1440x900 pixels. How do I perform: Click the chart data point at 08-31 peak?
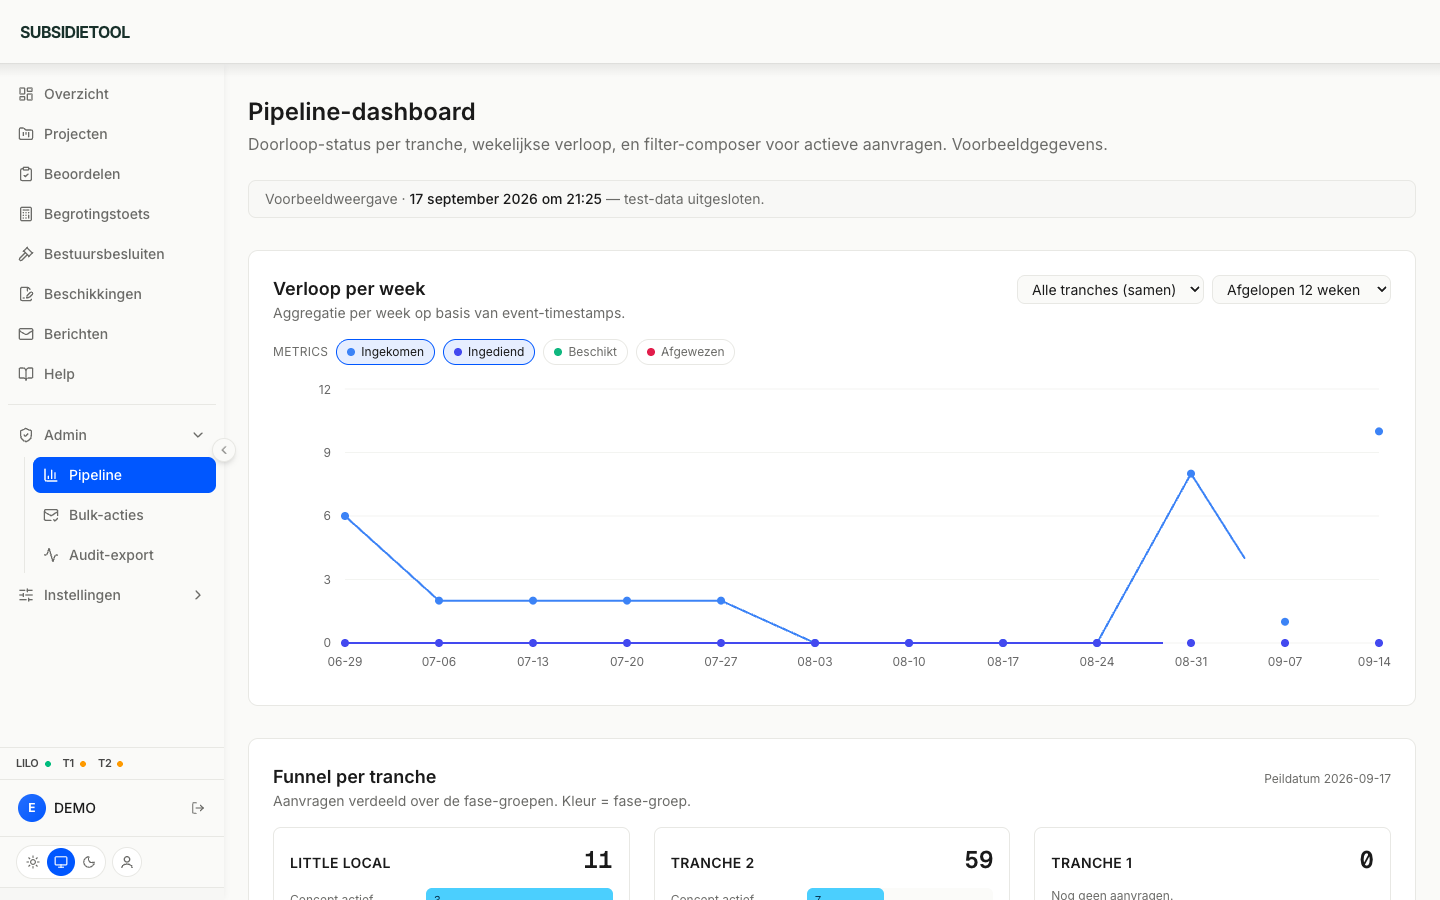1191,474
